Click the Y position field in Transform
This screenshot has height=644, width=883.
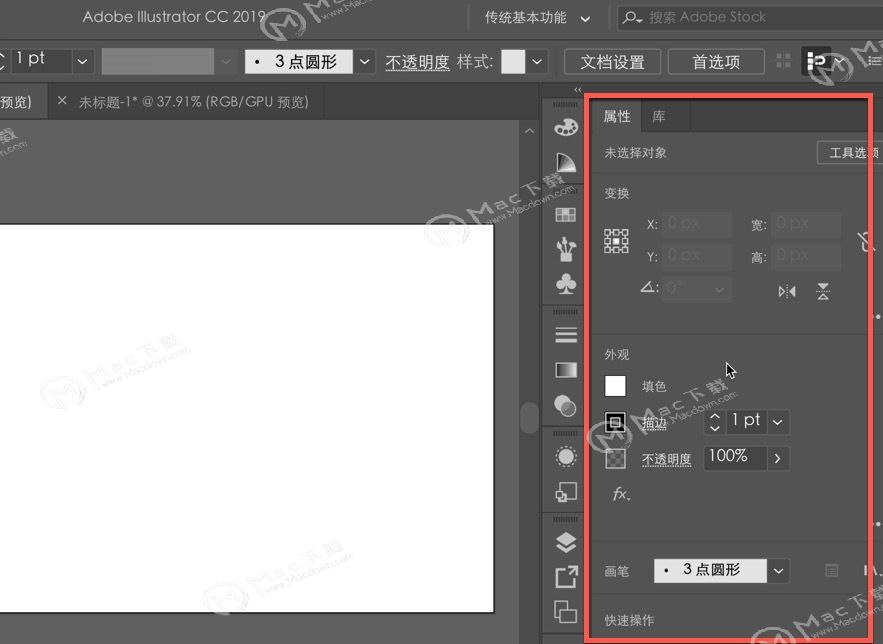(697, 257)
